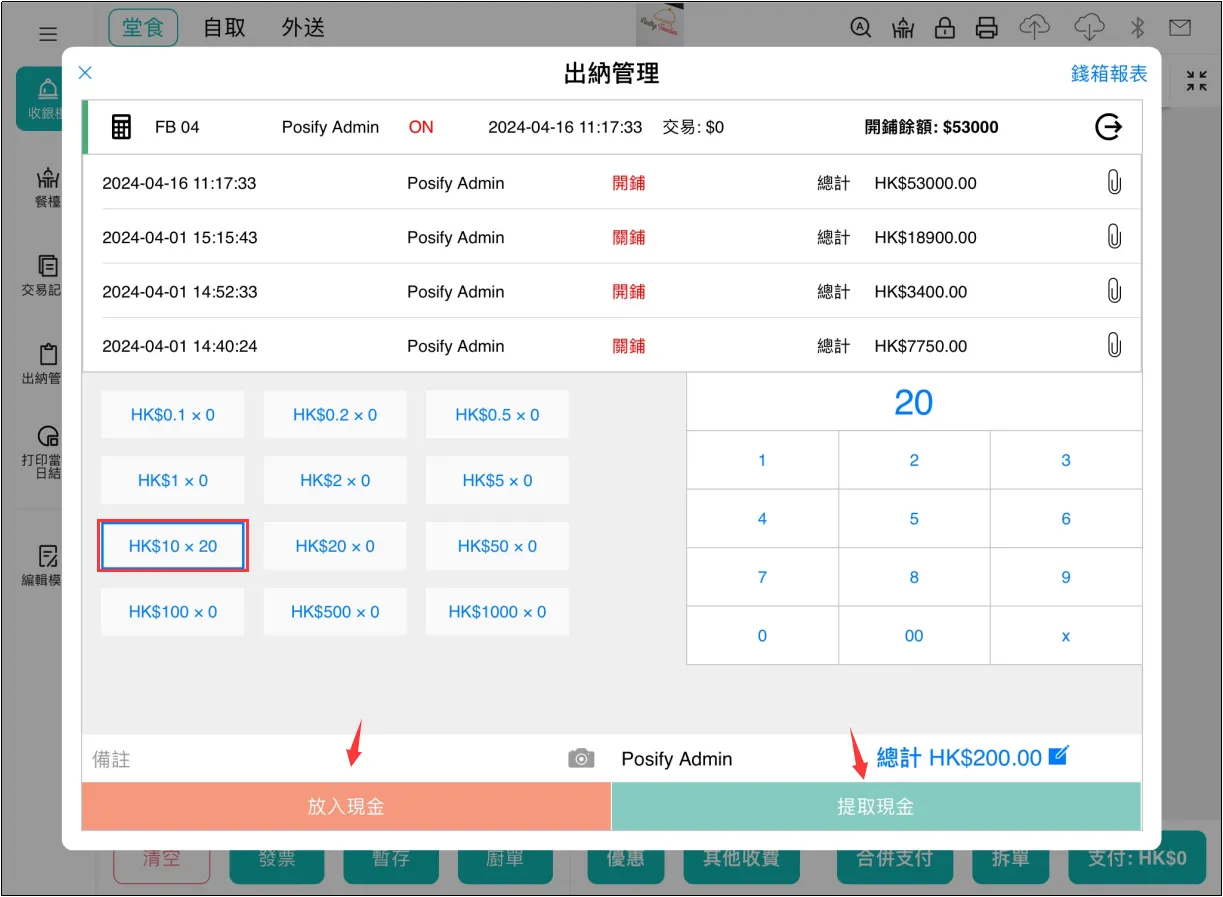Viewport: 1223px width, 897px height.
Task: Open the 錢箱報表 link
Action: point(1109,74)
